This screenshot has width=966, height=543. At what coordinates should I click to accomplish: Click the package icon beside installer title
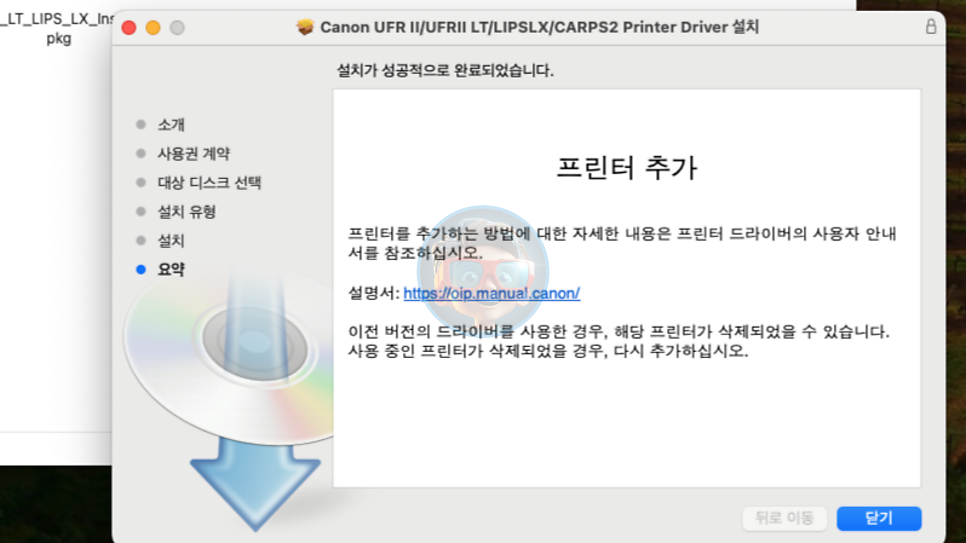pos(305,27)
